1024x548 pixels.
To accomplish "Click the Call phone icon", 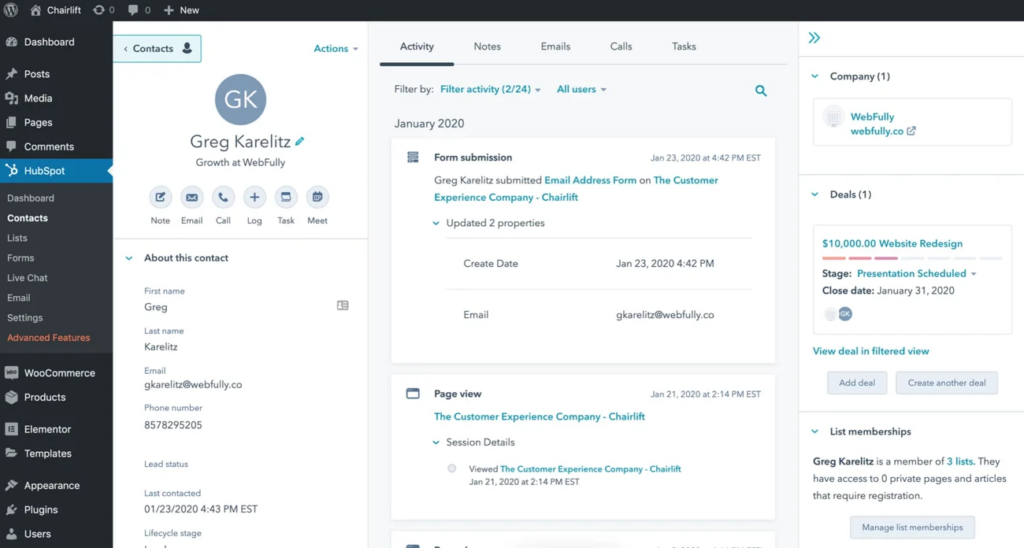I will (x=223, y=198).
